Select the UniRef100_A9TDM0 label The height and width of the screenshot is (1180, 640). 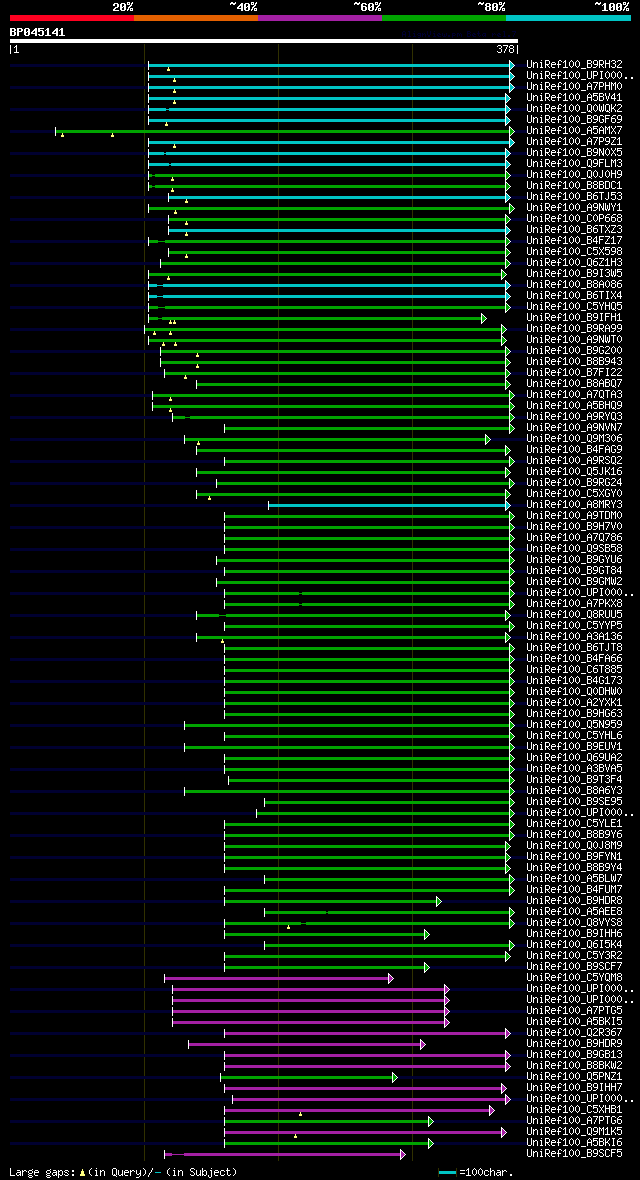(x=574, y=515)
